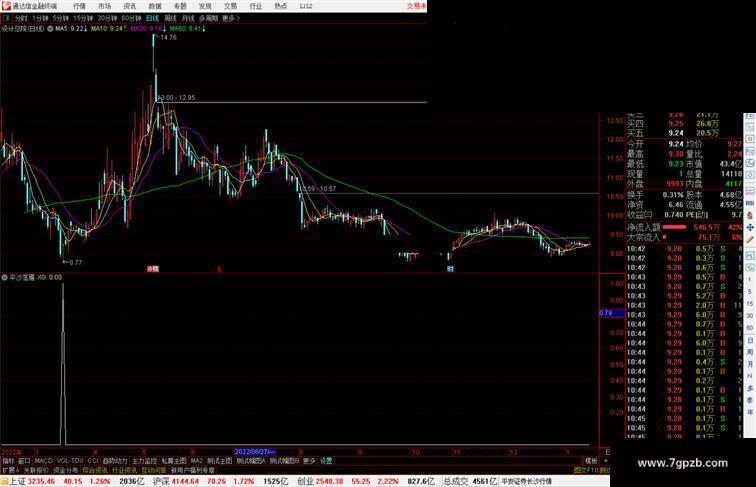Open the 行情 menu
756x487 pixels.
[79, 6]
